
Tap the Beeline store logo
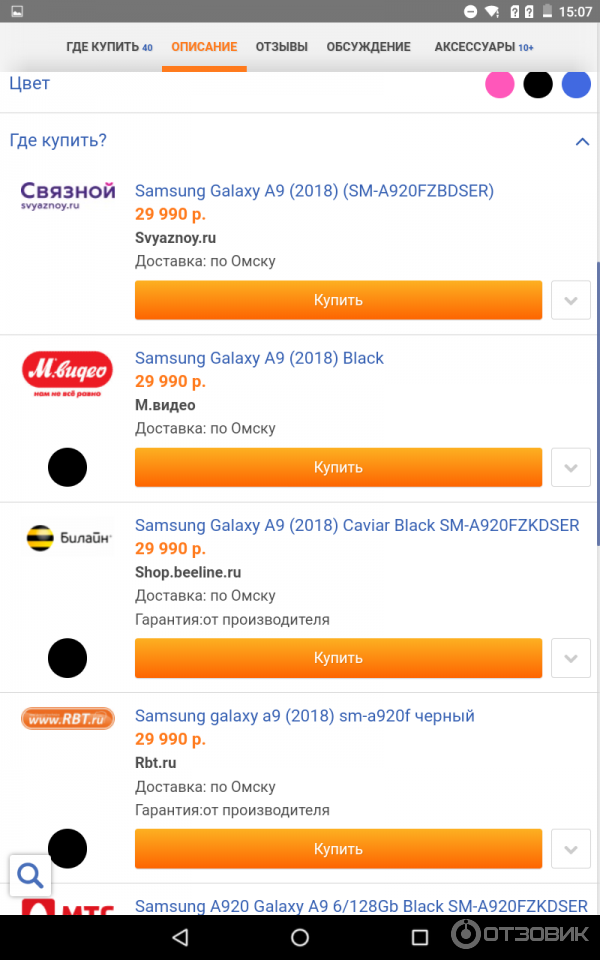point(68,539)
